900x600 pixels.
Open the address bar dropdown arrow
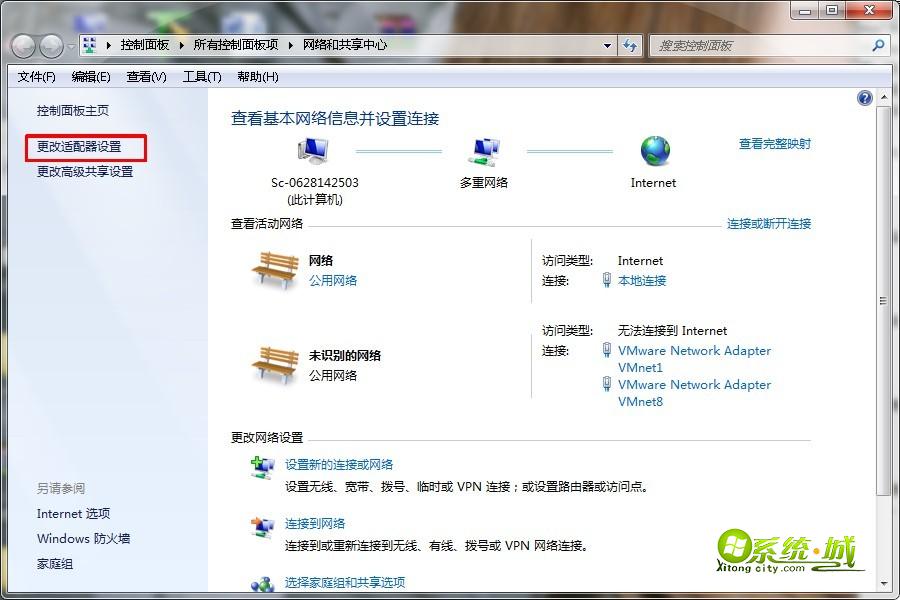tap(606, 46)
